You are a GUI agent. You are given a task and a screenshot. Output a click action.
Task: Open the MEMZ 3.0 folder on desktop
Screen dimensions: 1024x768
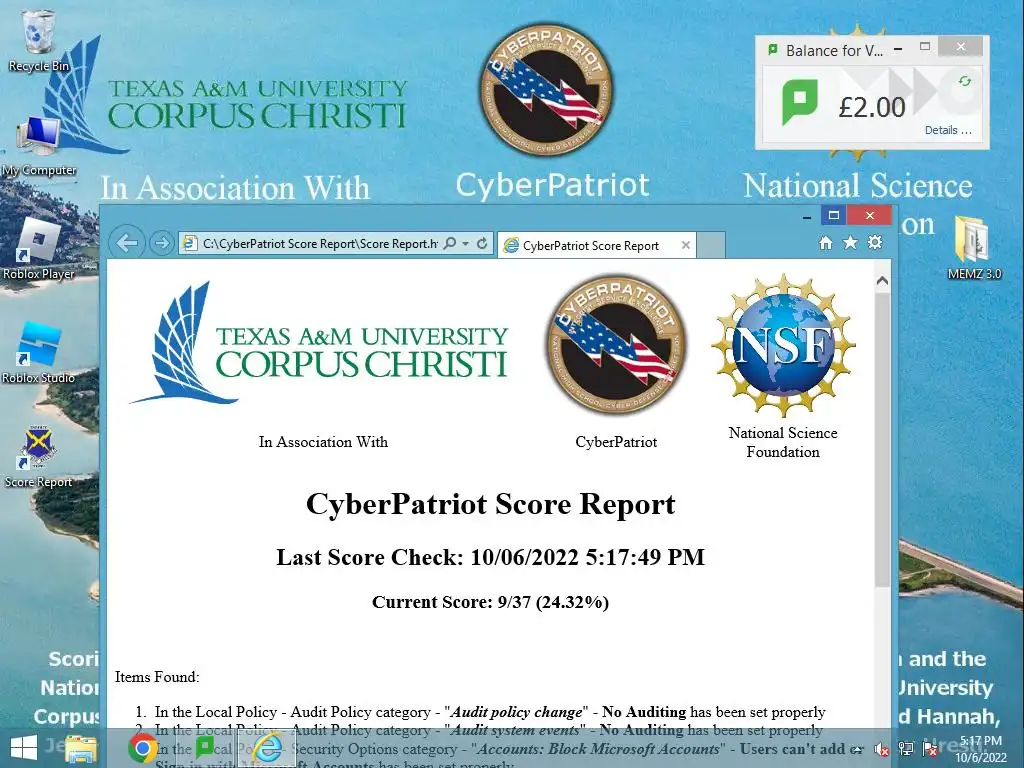[974, 249]
